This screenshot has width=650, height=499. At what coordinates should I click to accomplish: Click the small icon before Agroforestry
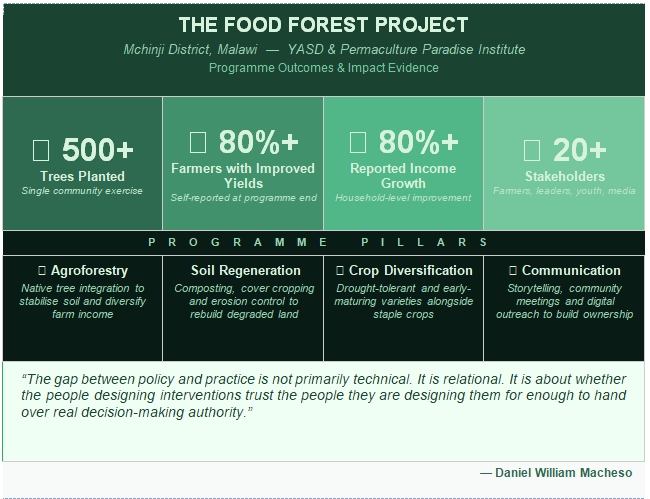[x=42, y=271]
